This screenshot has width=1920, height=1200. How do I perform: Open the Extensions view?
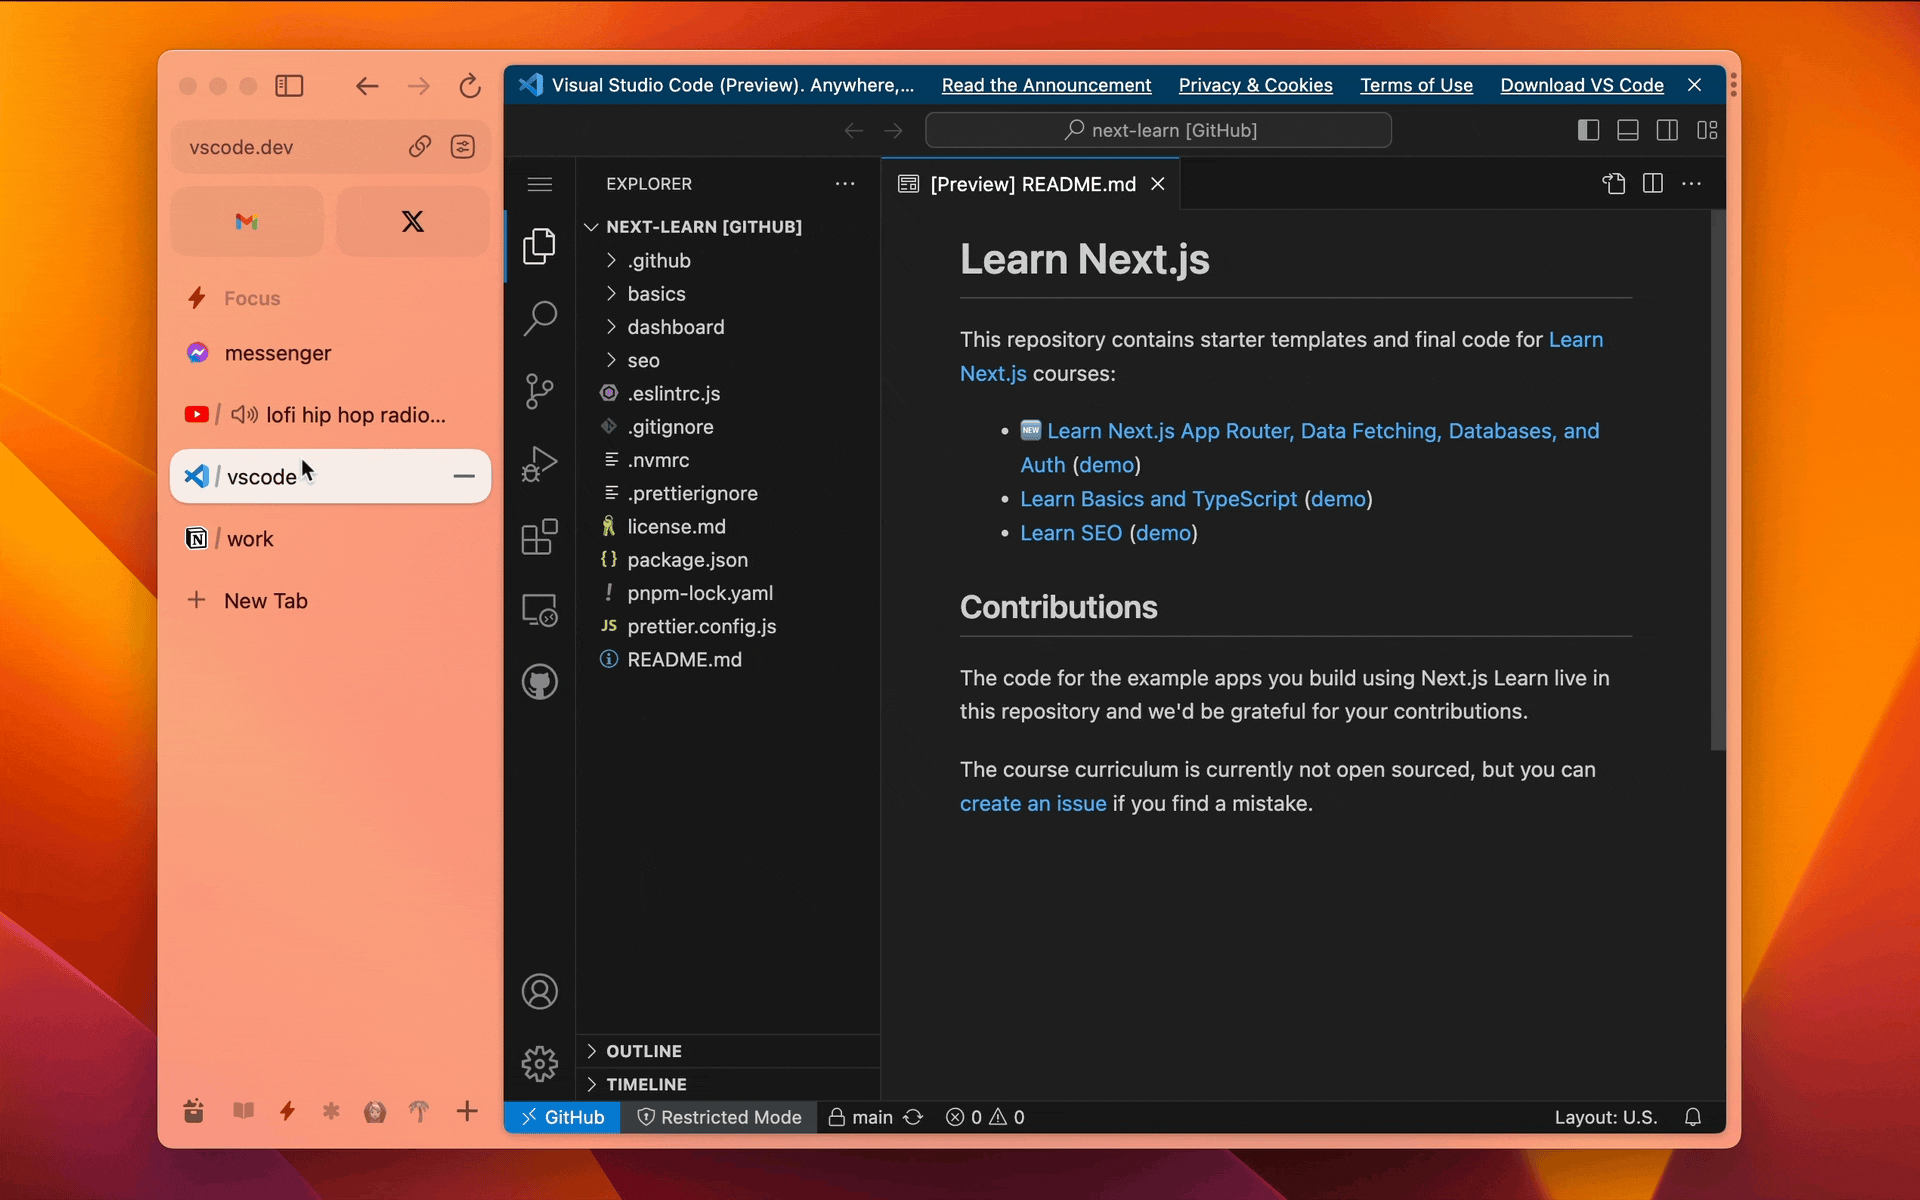(539, 537)
